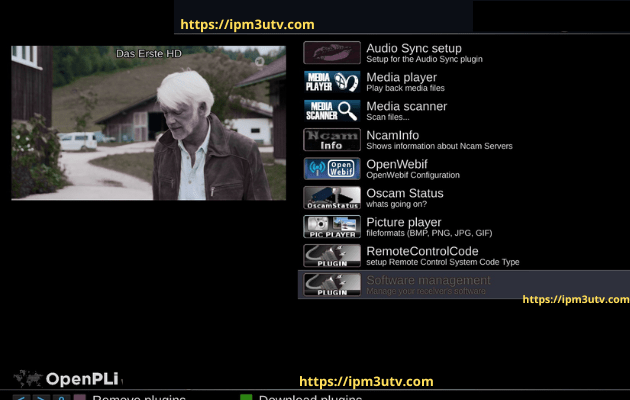Click the Media Scanner magnifier icon
Image resolution: width=630 pixels, height=400 pixels.
(x=331, y=111)
